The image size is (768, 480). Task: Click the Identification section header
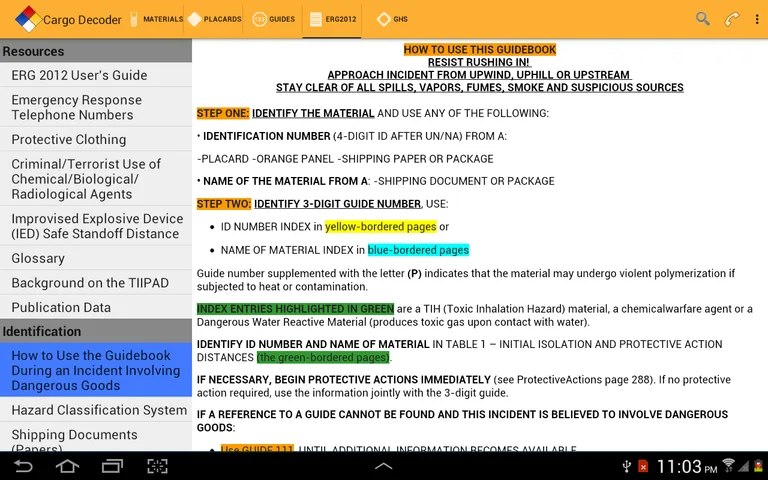click(96, 331)
